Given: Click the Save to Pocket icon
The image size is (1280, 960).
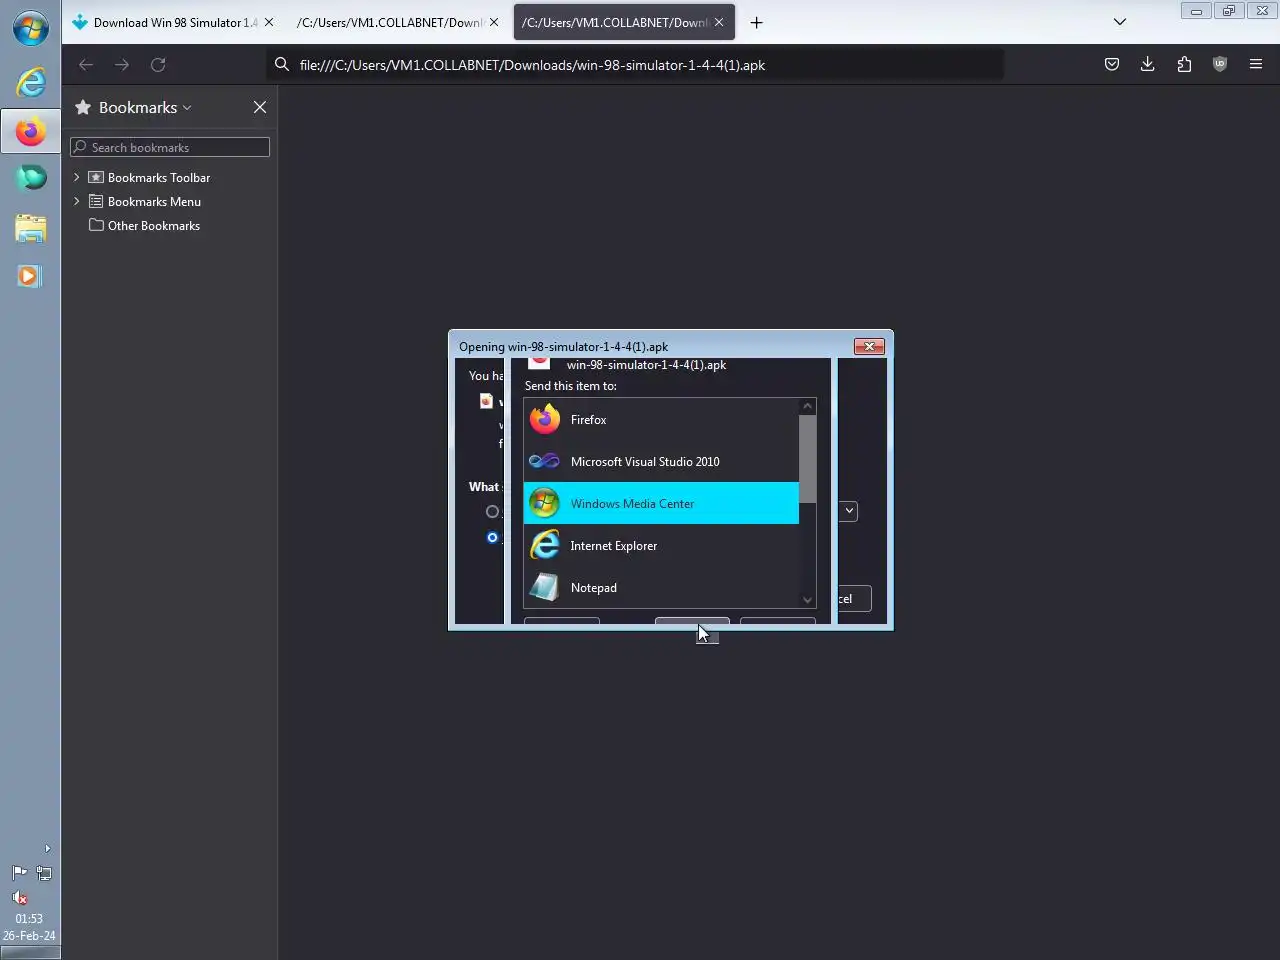Looking at the screenshot, I should tap(1112, 65).
